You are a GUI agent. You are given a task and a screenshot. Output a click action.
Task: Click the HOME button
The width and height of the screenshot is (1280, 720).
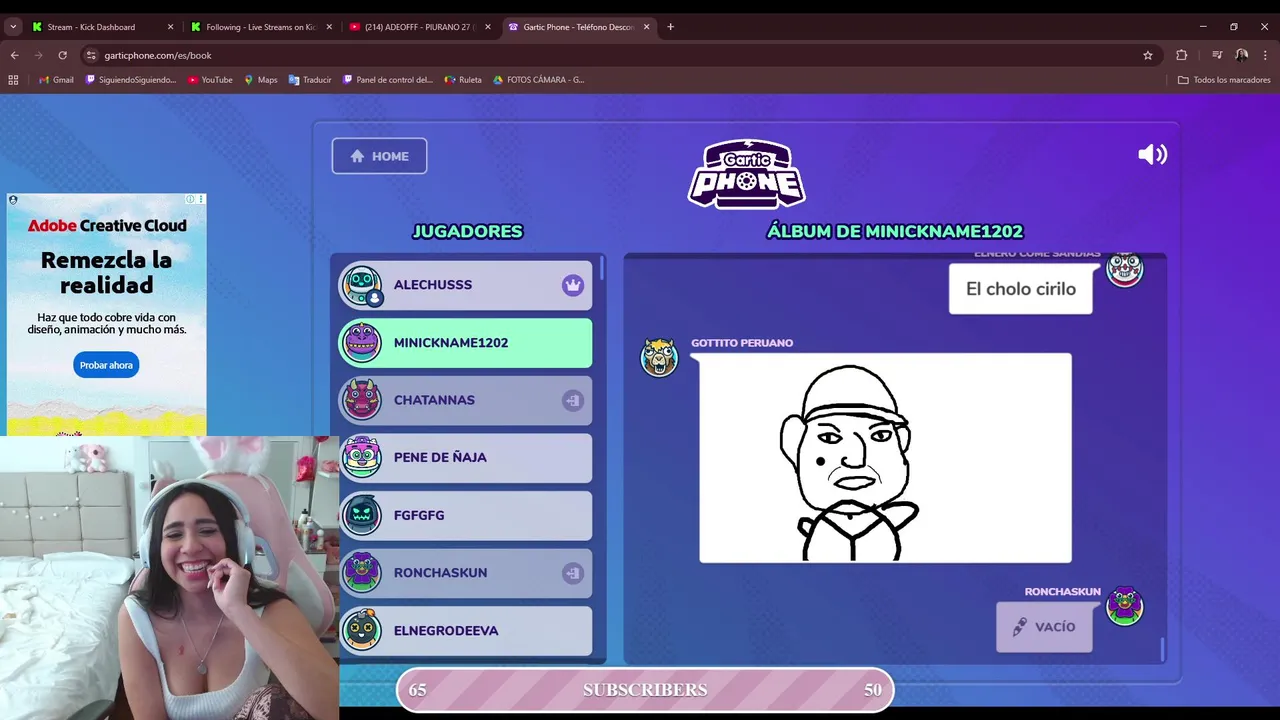(379, 156)
